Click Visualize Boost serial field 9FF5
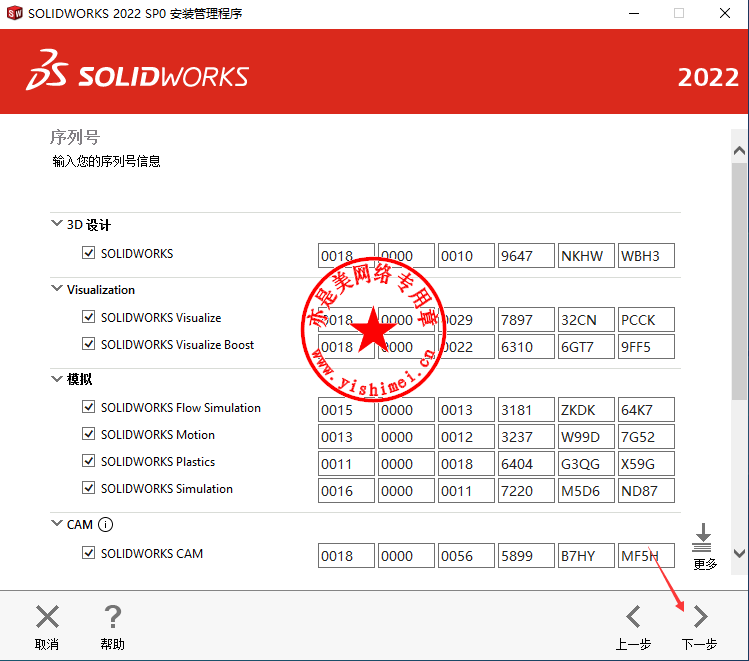749x661 pixels. click(x=646, y=346)
